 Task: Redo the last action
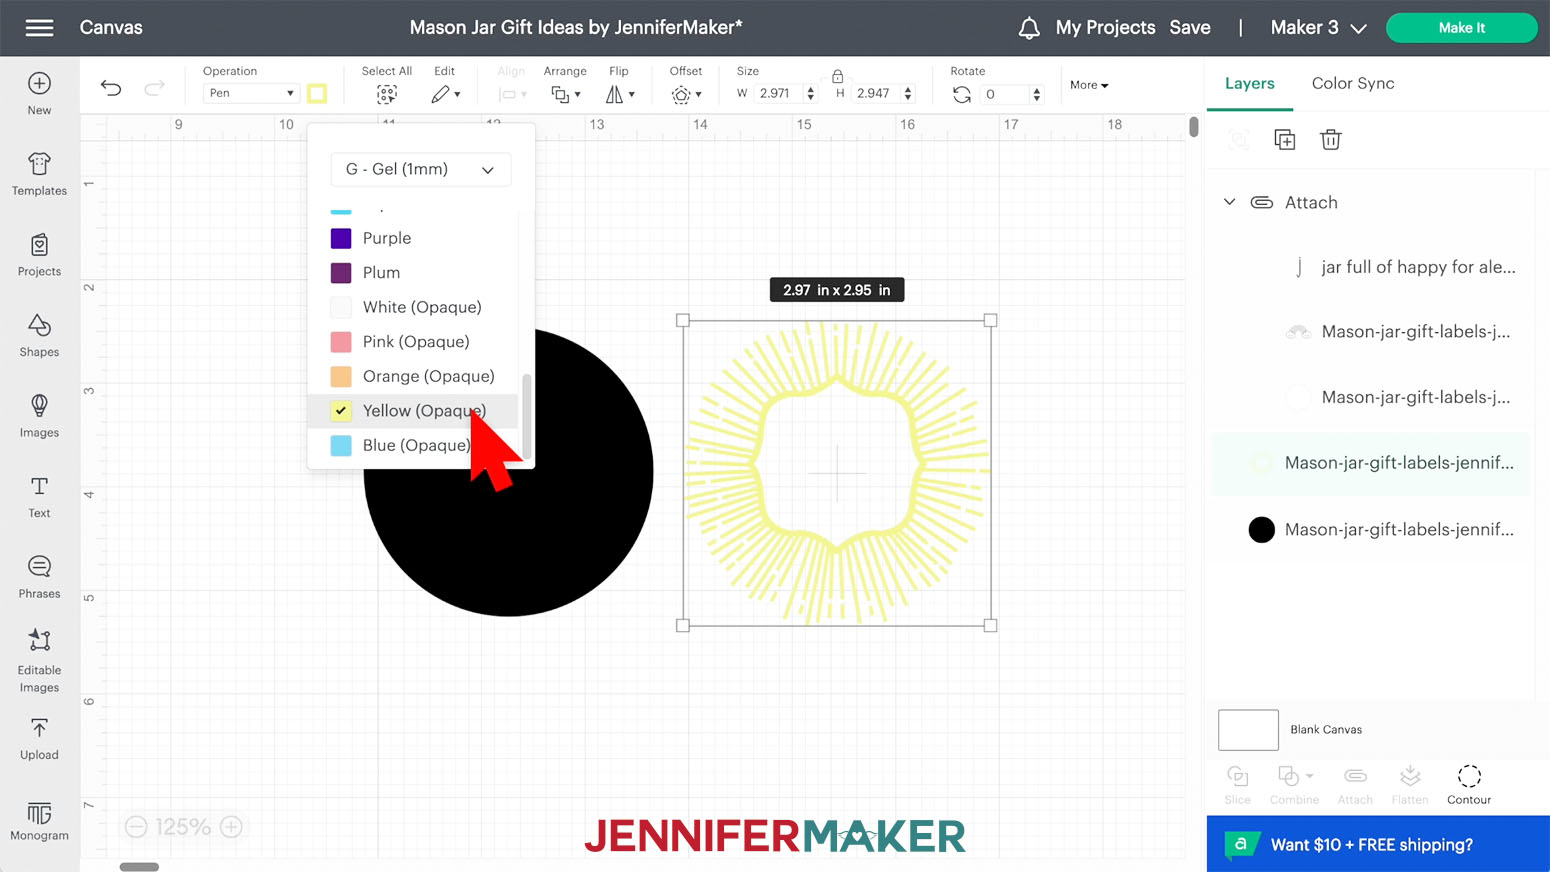click(154, 88)
